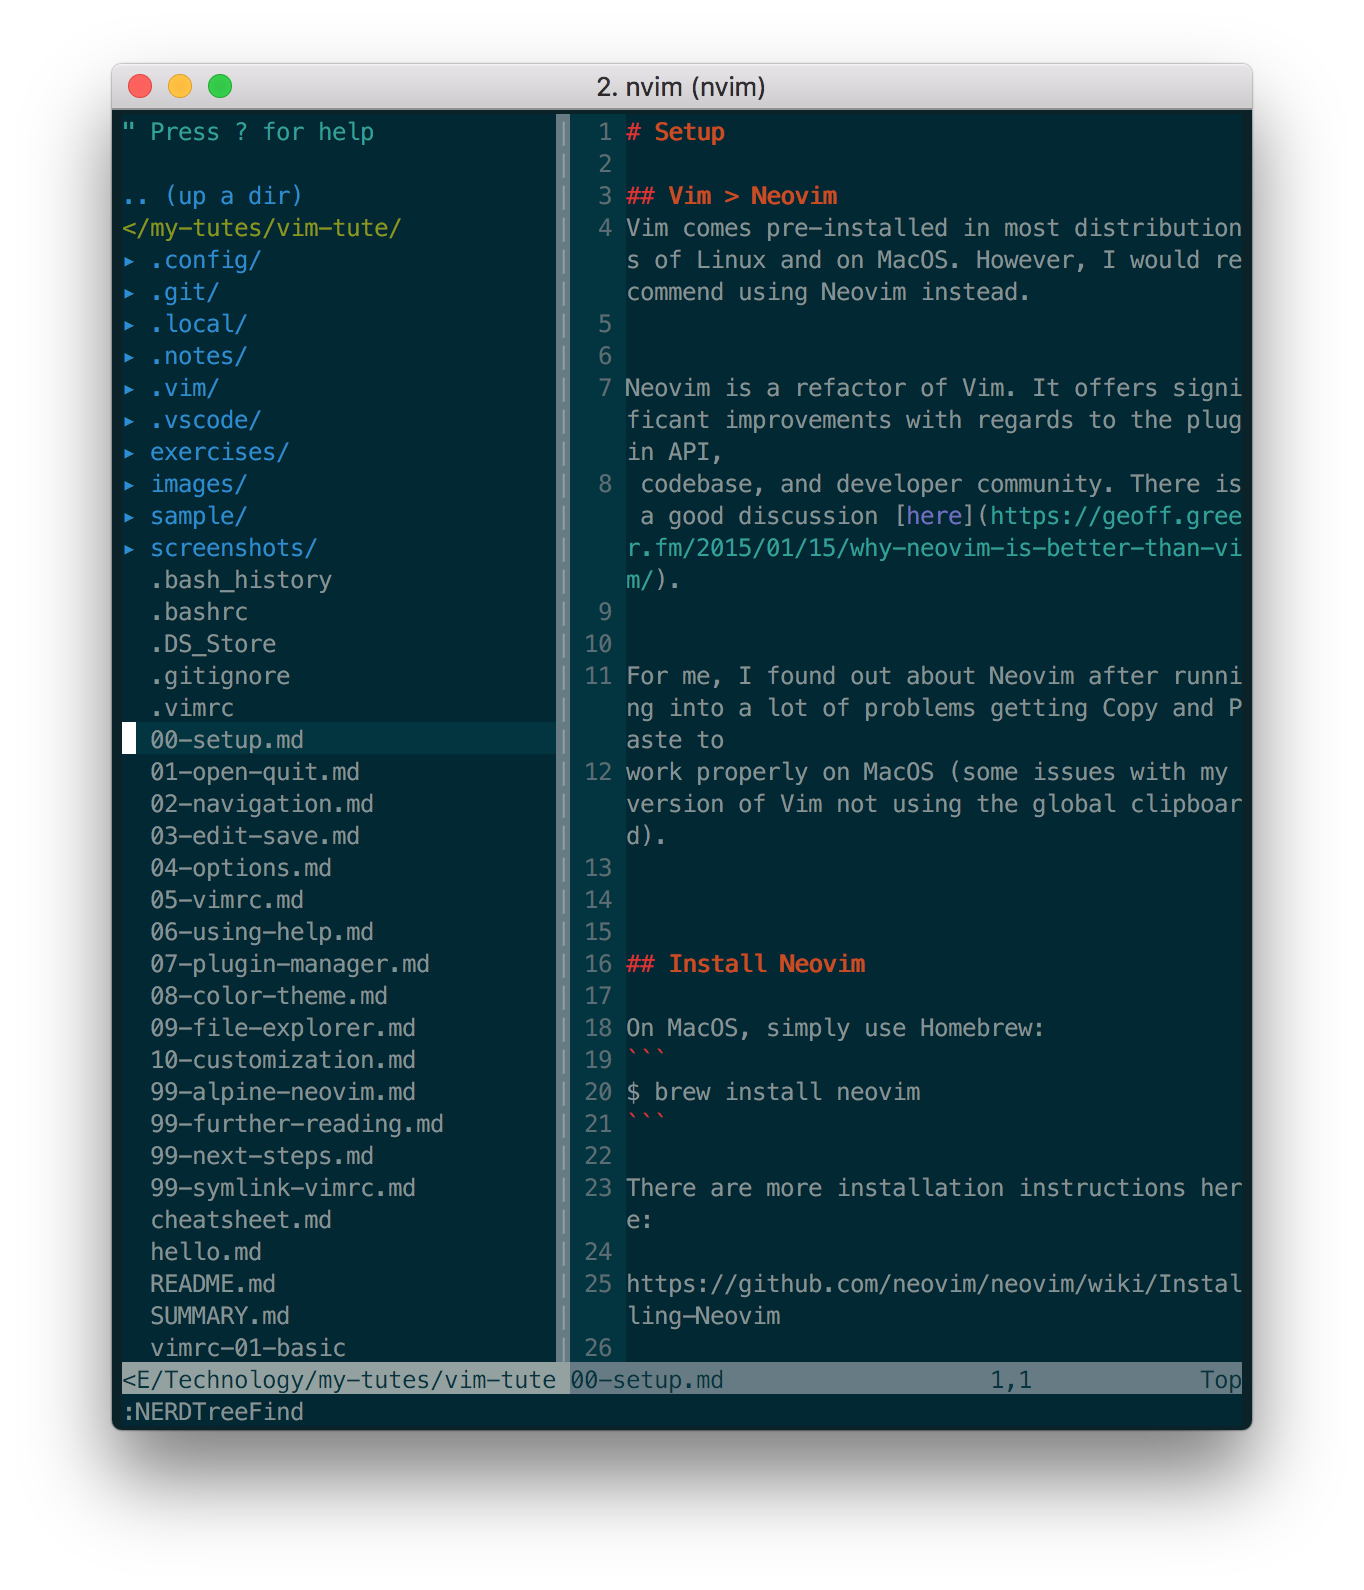Select the .DS_Store file entry

click(213, 644)
